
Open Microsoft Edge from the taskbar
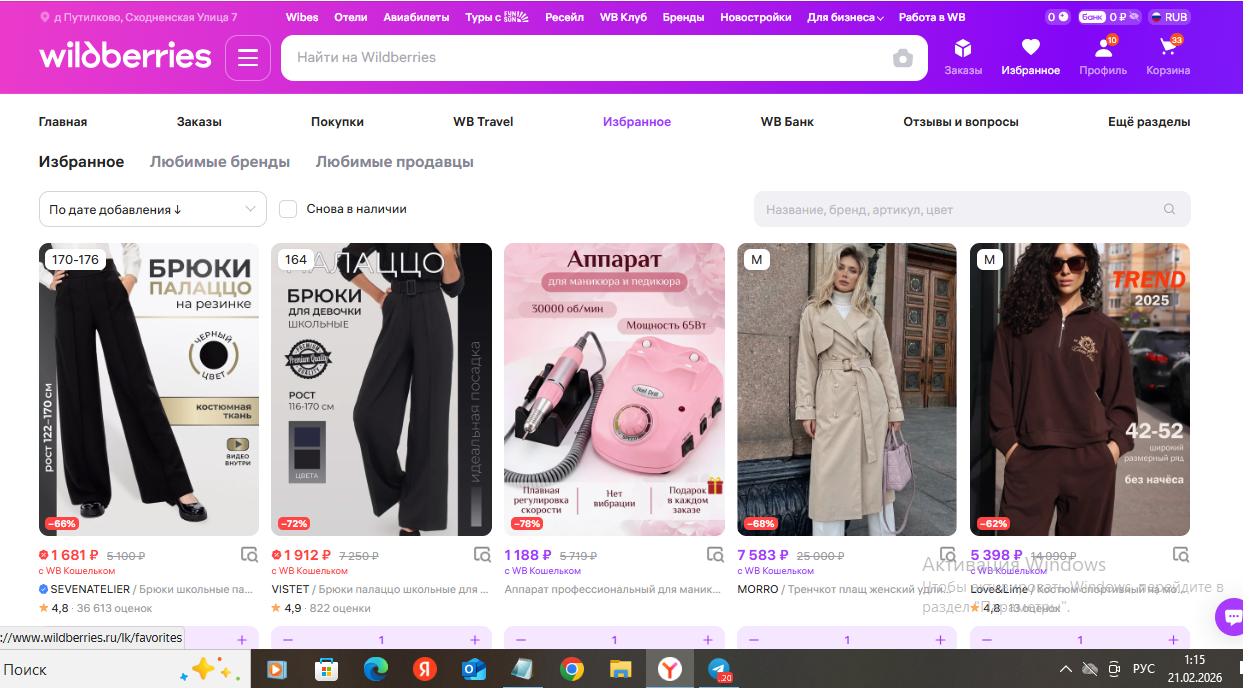375,669
